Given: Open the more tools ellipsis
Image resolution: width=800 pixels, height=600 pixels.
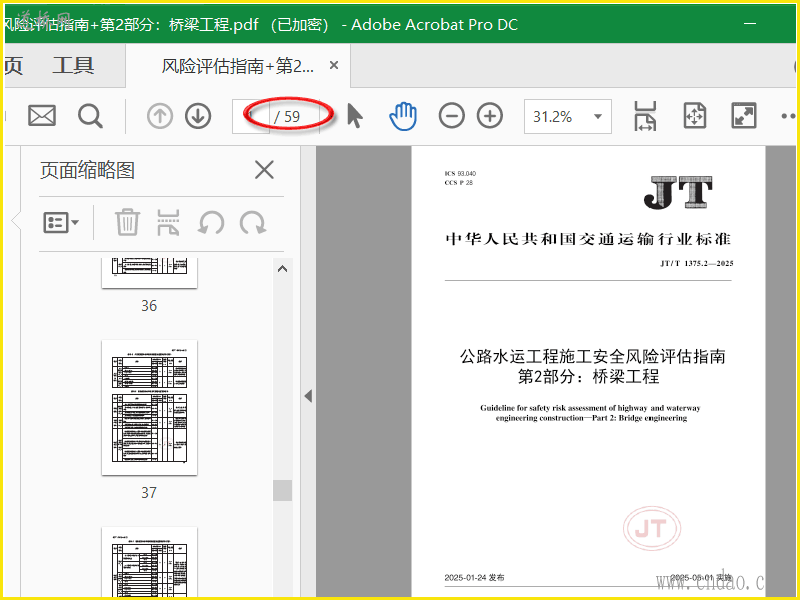Looking at the screenshot, I should pyautogui.click(x=788, y=116).
